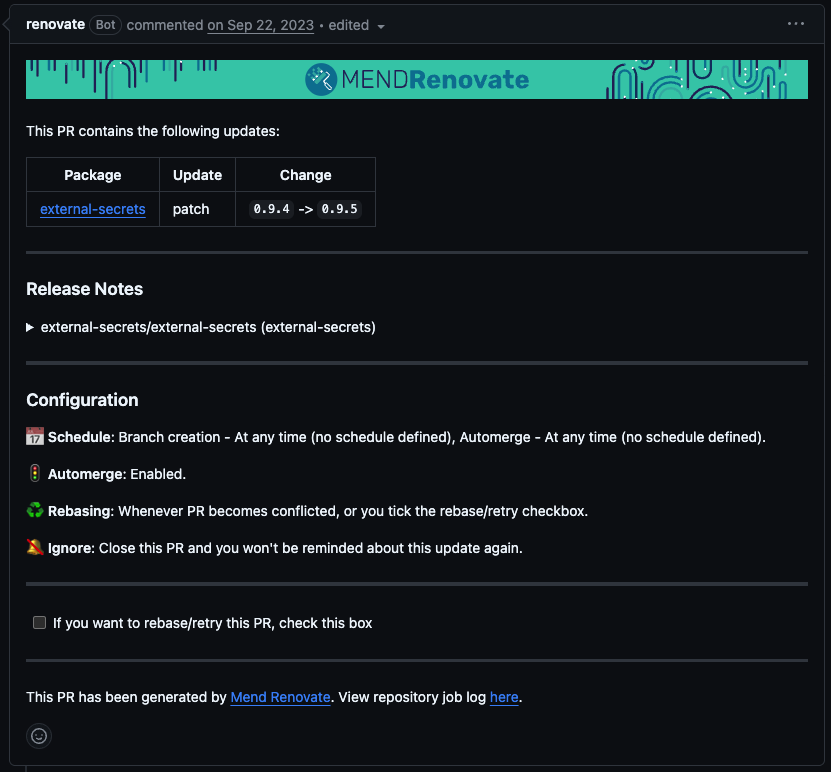Click 'external-secrets/external-secrets (external-secrets)' summary text

click(208, 327)
